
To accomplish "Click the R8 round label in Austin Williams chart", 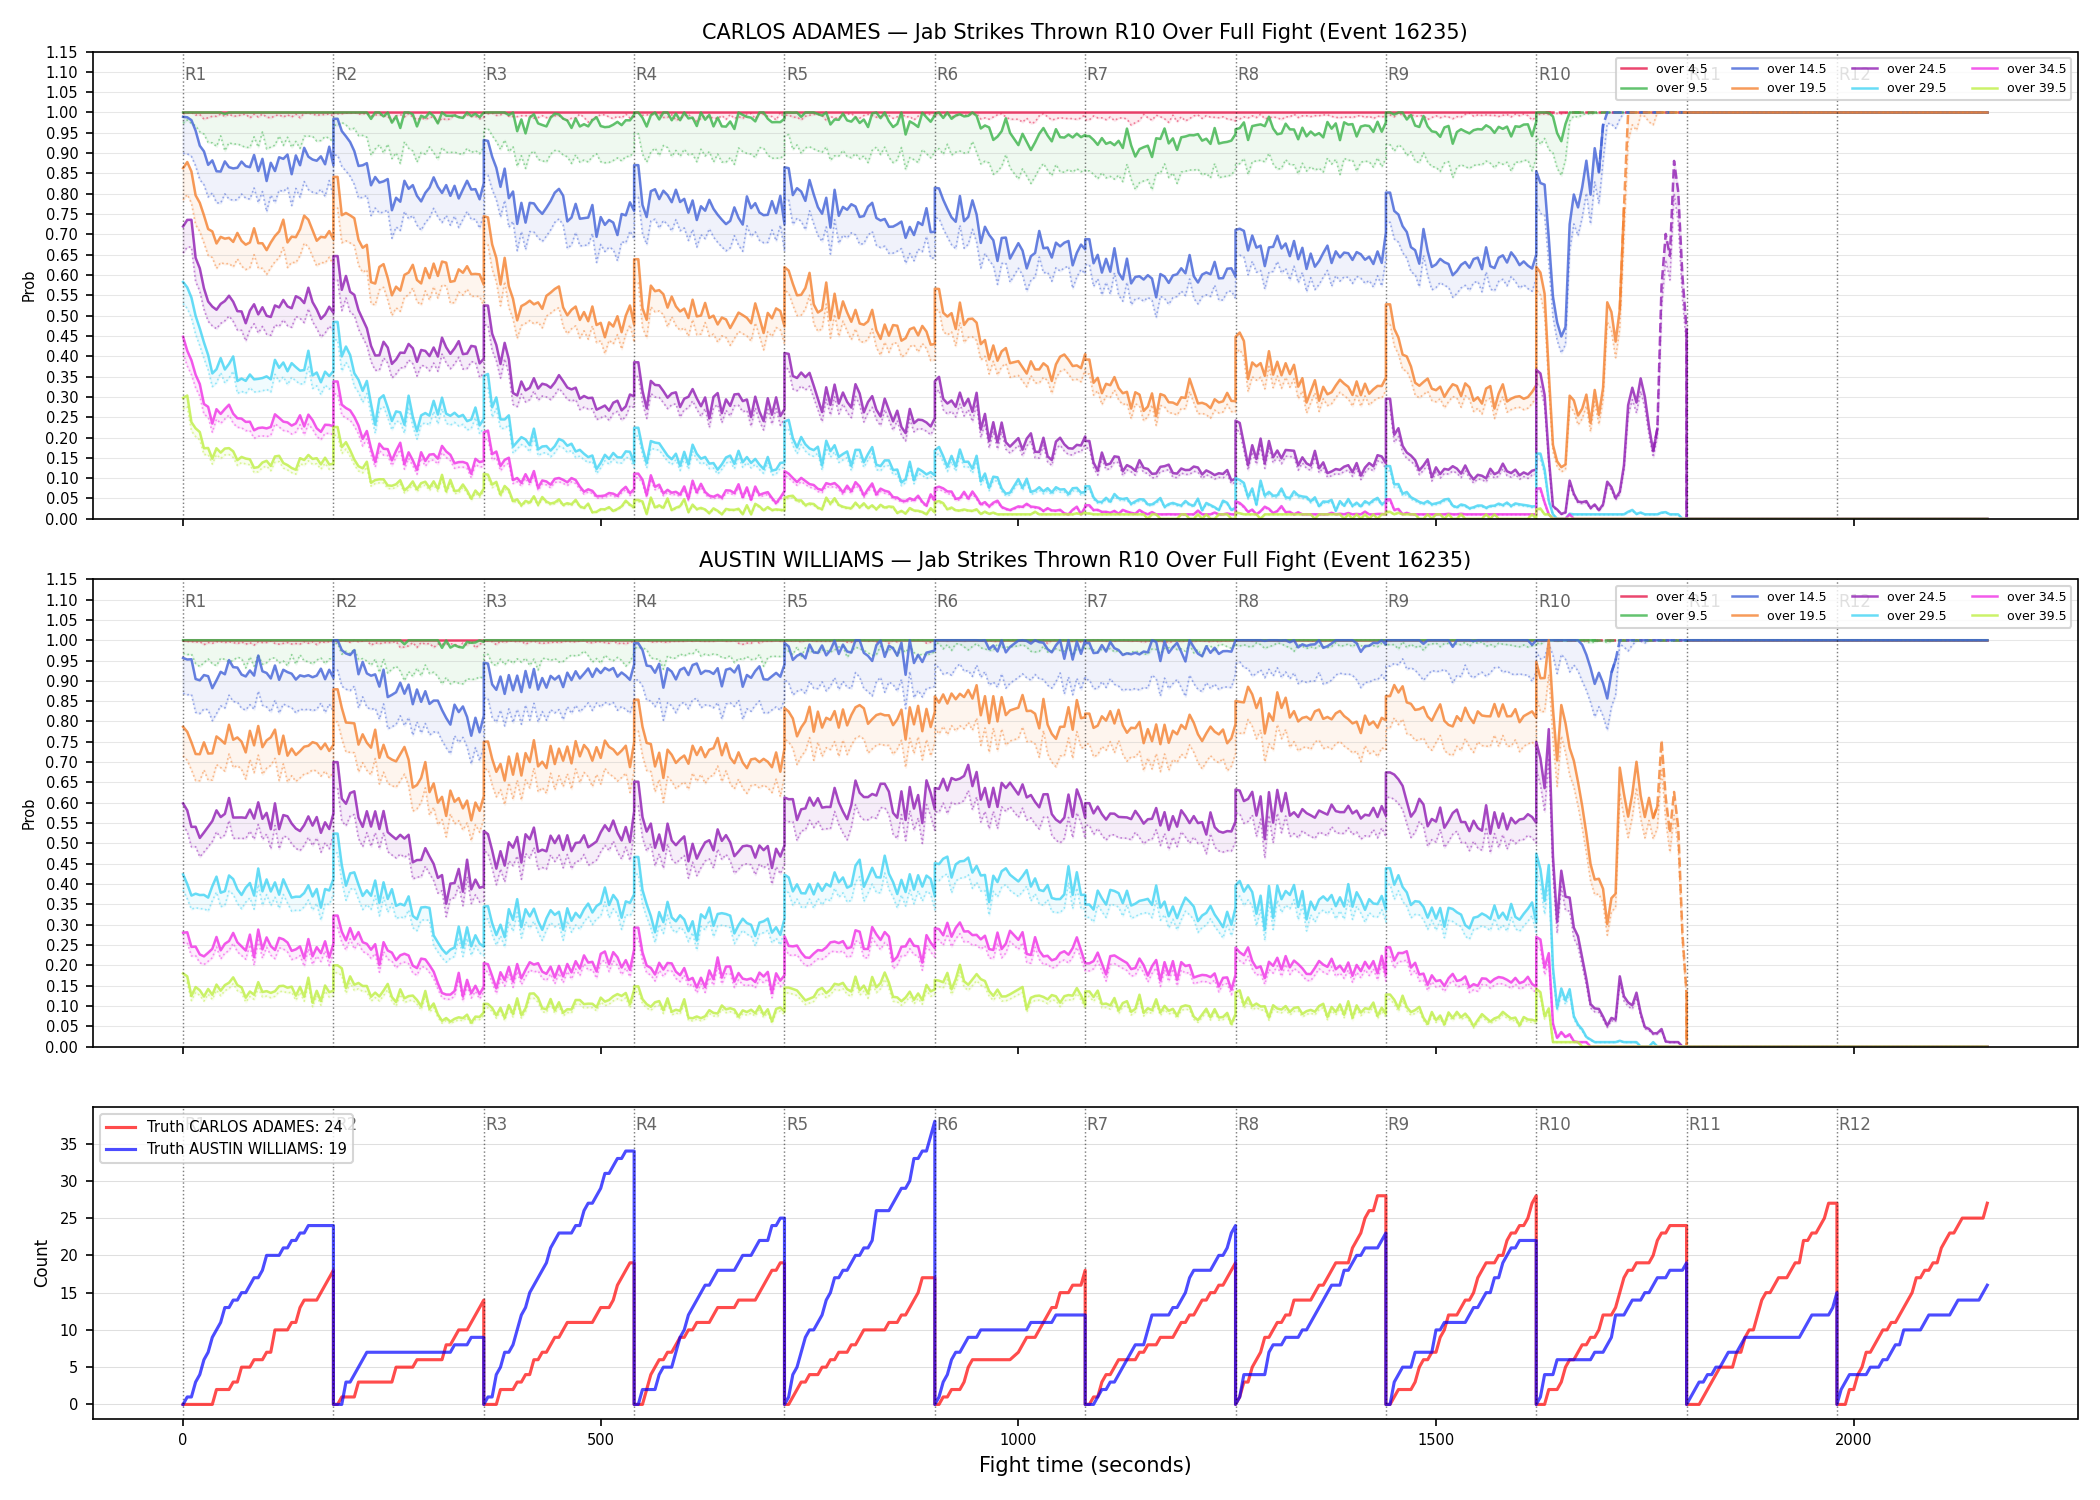I will tap(1248, 601).
